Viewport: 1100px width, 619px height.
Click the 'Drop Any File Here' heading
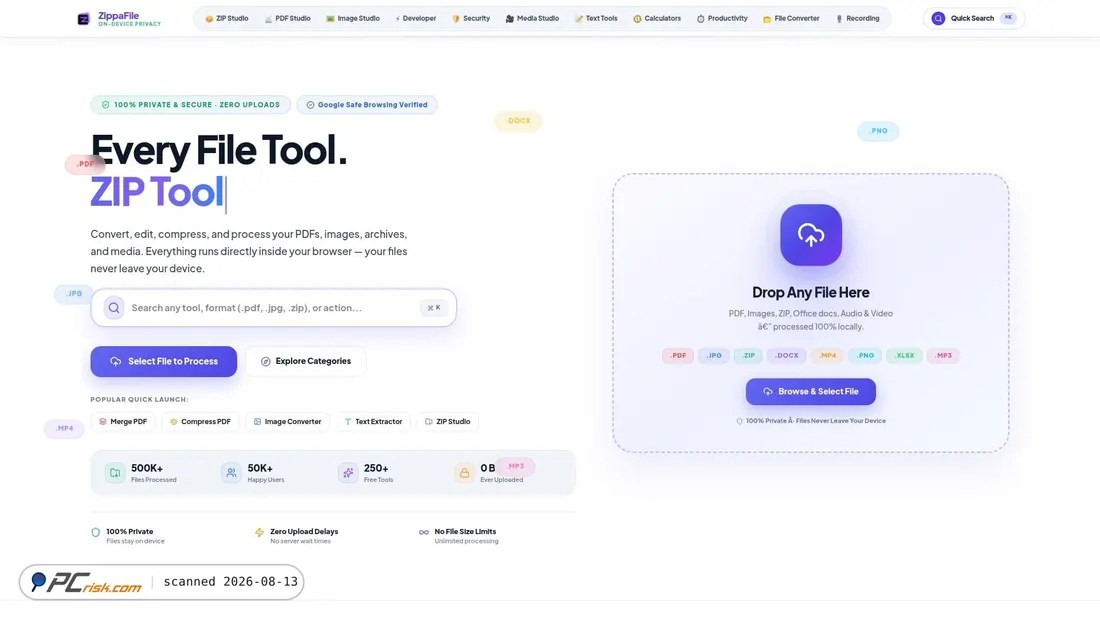click(x=810, y=293)
